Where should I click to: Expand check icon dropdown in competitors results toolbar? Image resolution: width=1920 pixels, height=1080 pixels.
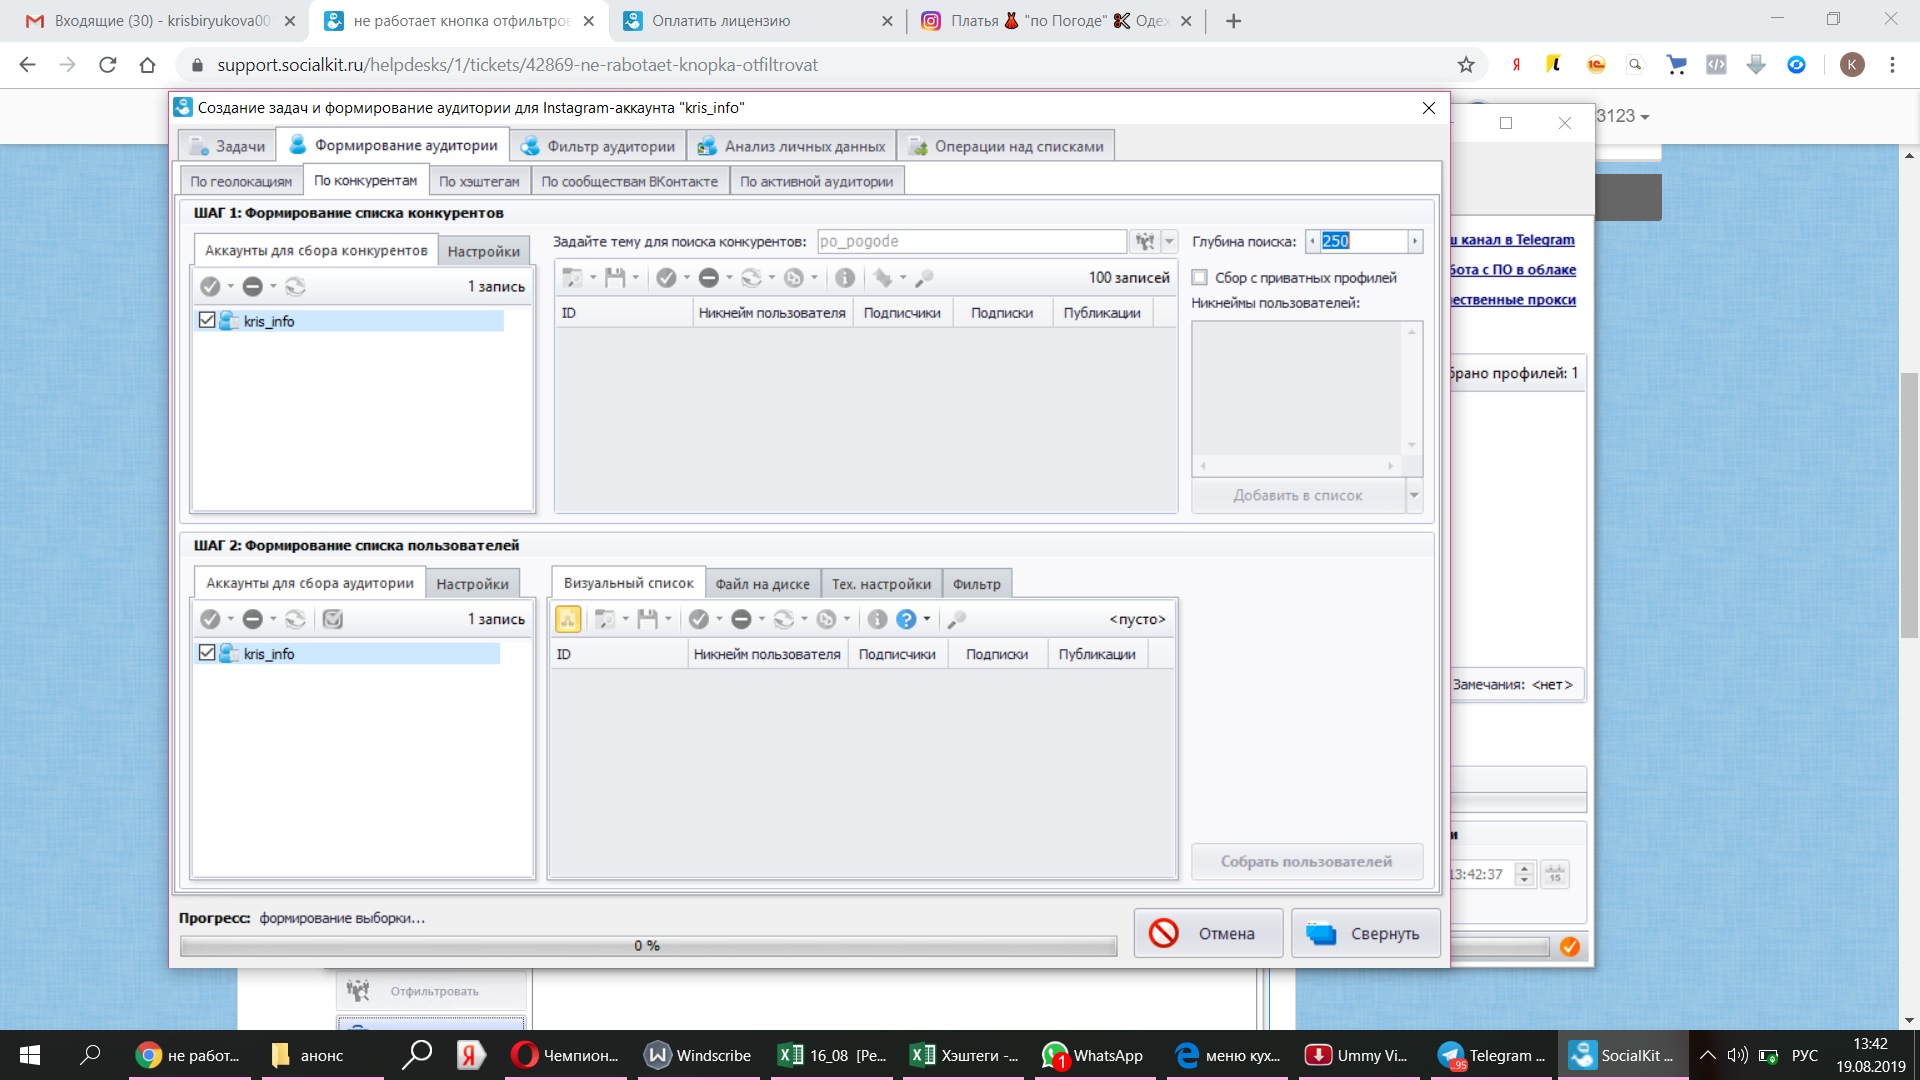[687, 278]
